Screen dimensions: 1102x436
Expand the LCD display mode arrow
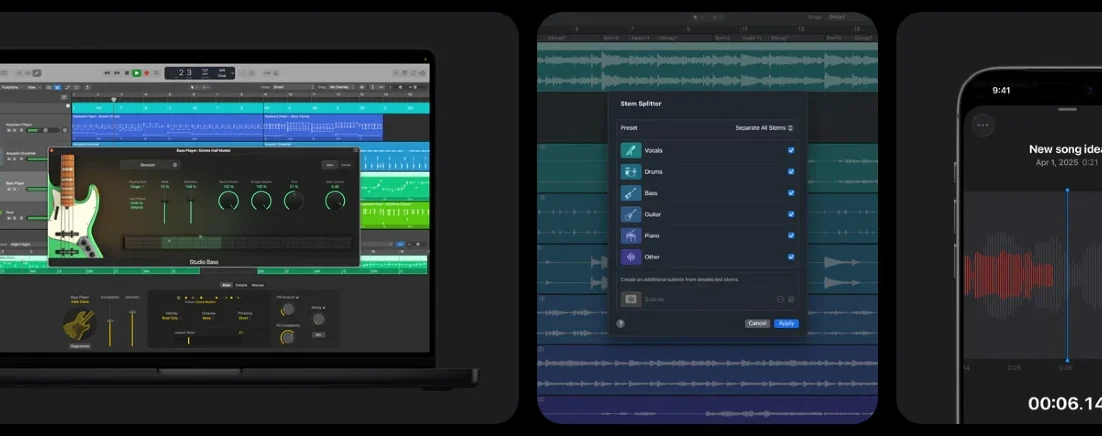point(232,73)
